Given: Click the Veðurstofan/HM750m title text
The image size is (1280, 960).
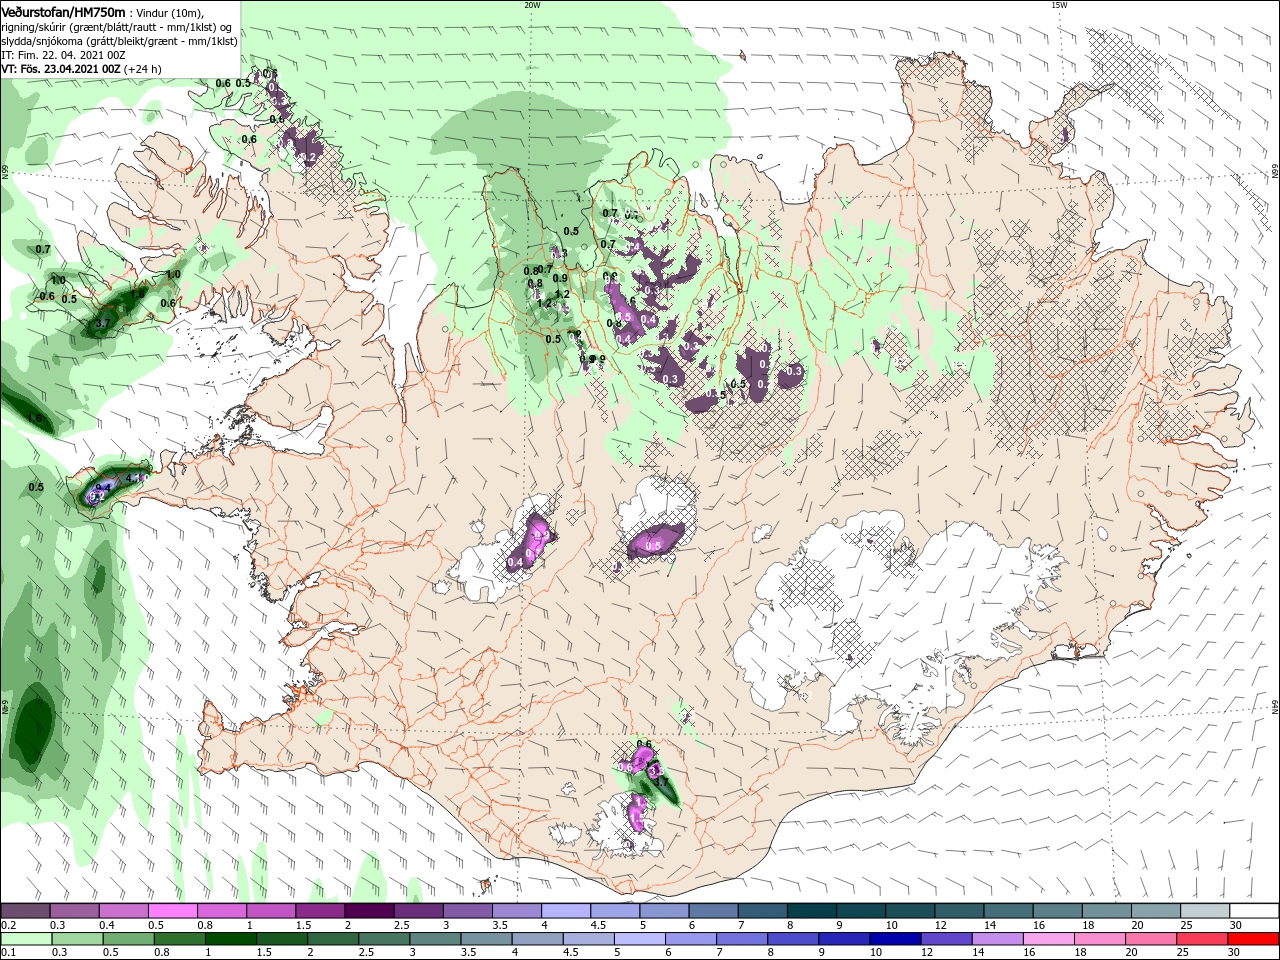Looking at the screenshot, I should [x=63, y=11].
